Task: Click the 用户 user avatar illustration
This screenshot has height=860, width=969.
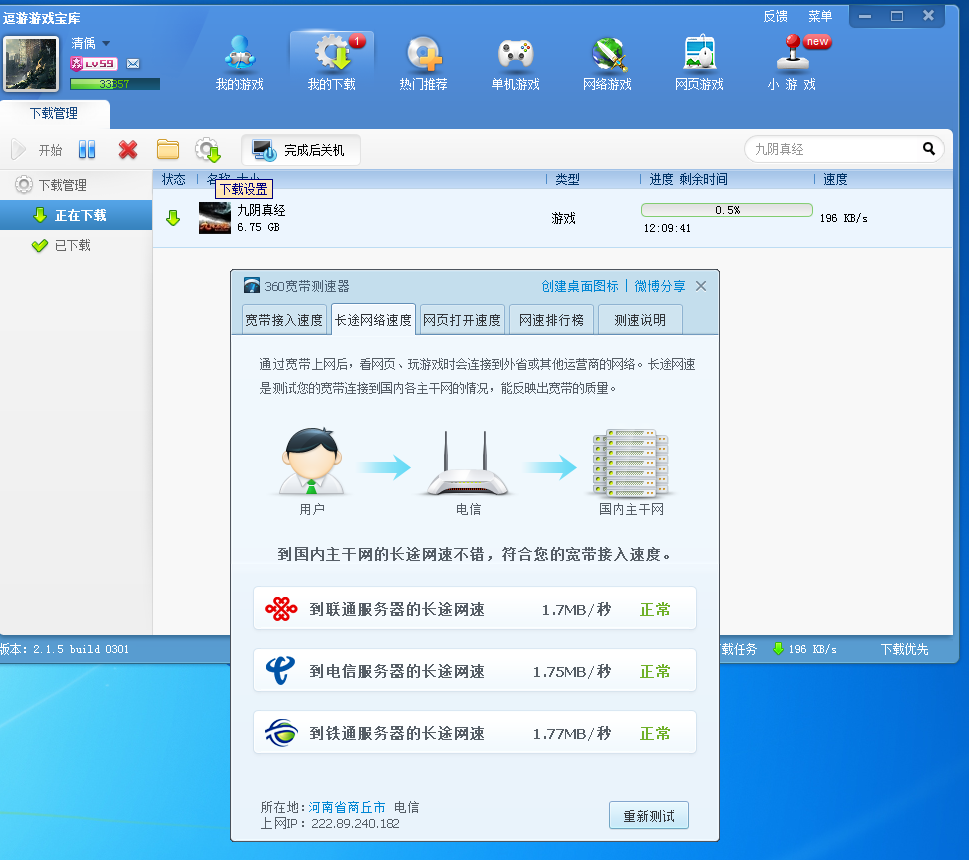Action: point(312,462)
